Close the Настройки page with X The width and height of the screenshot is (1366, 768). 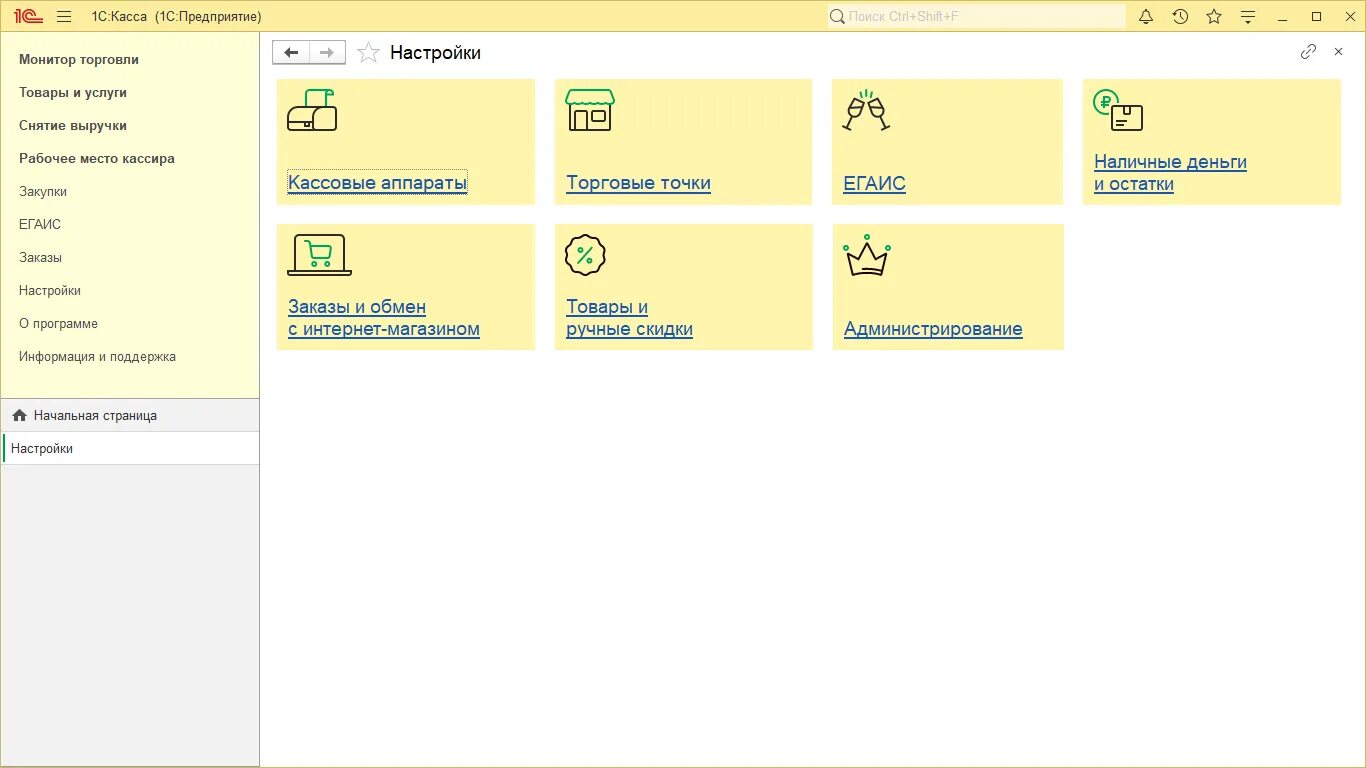1338,52
